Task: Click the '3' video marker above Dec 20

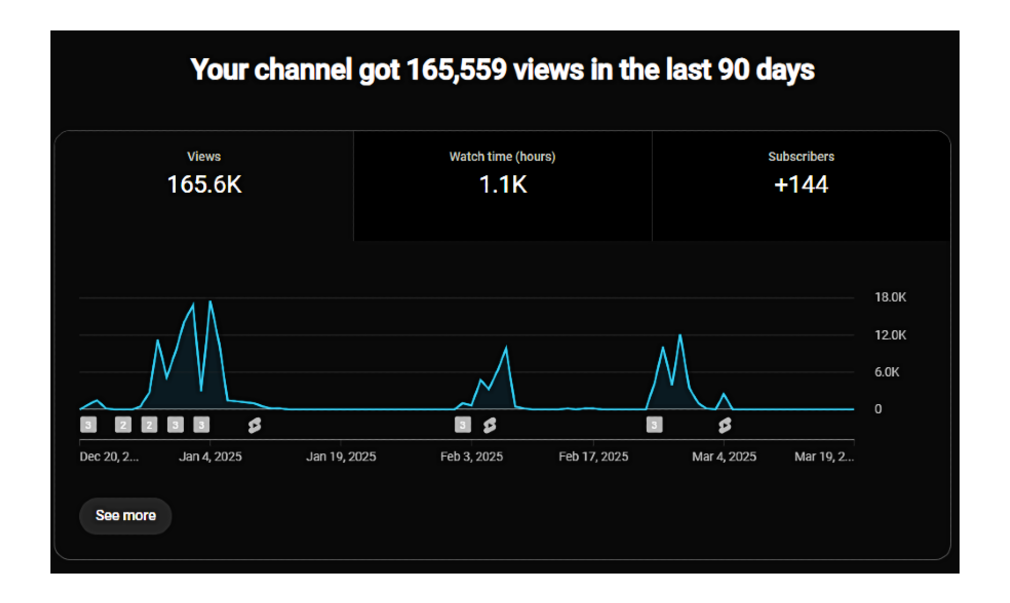Action: point(88,425)
